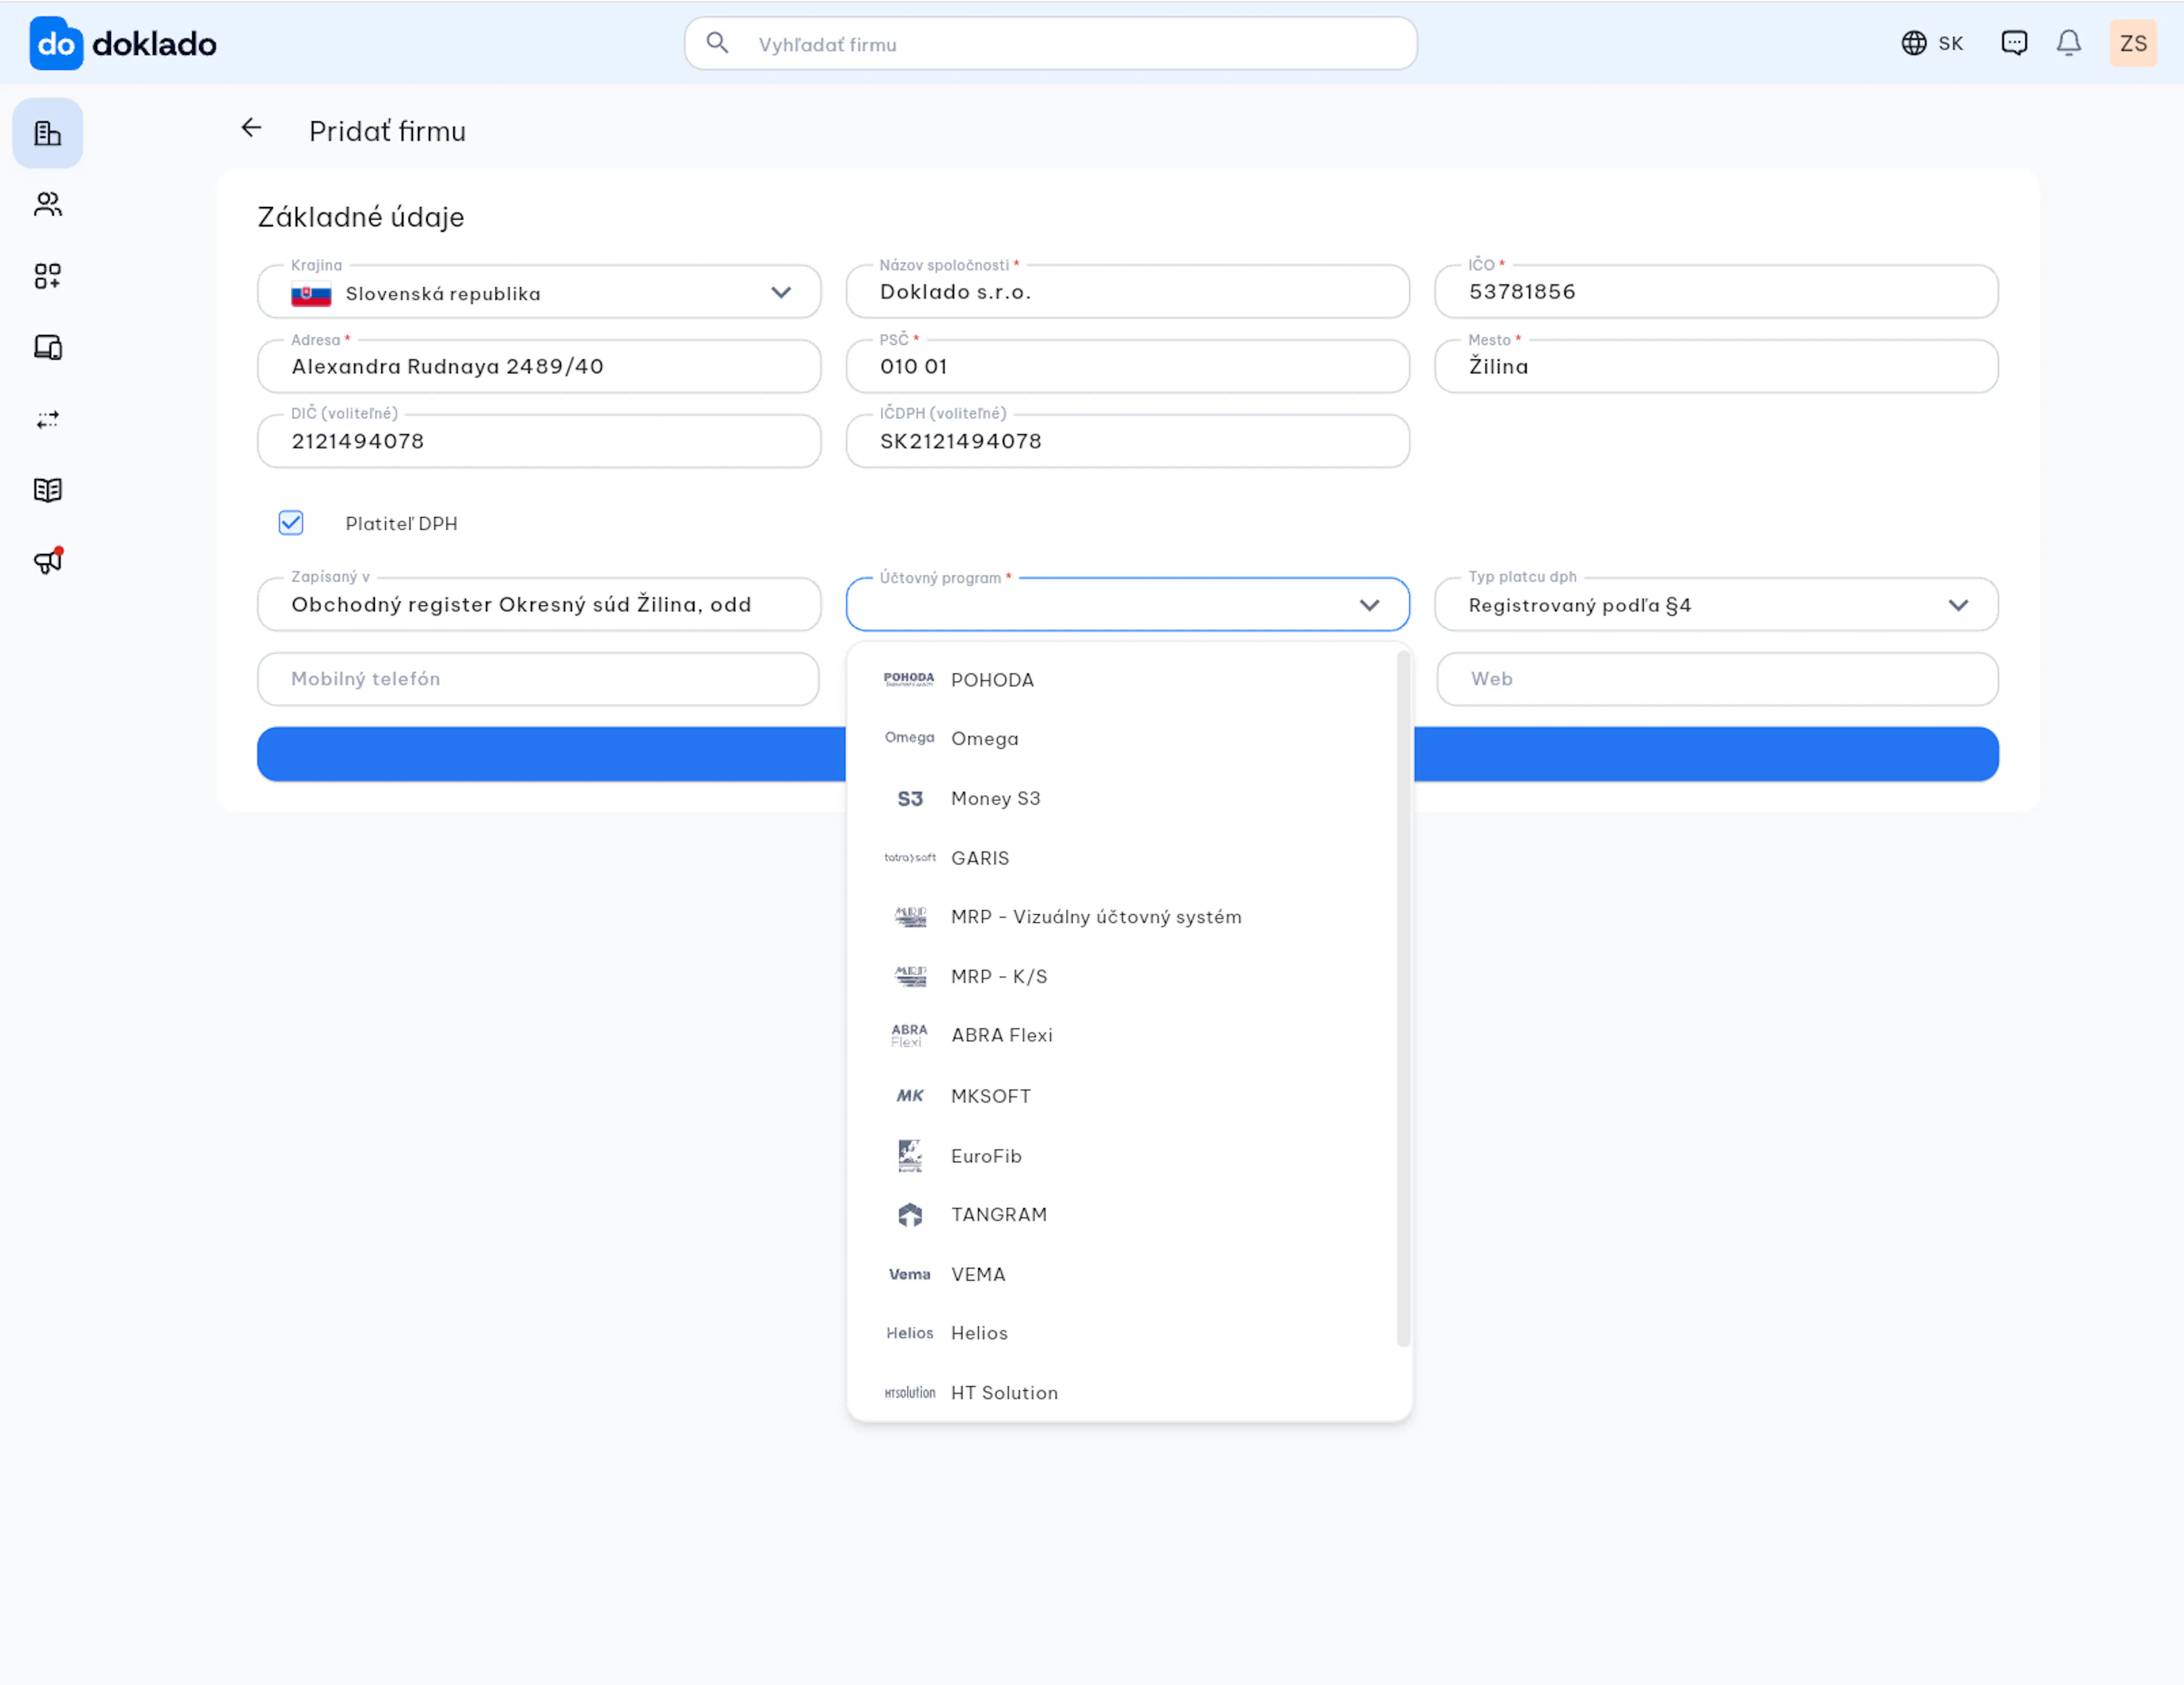This screenshot has width=2184, height=1685.
Task: Click the Slovak flag icon
Action: pyautogui.click(x=311, y=294)
